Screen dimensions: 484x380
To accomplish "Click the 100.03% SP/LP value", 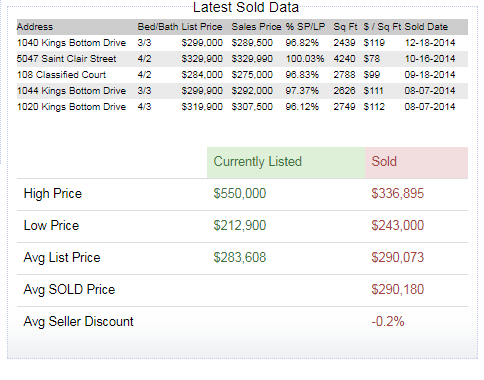I will coord(305,59).
